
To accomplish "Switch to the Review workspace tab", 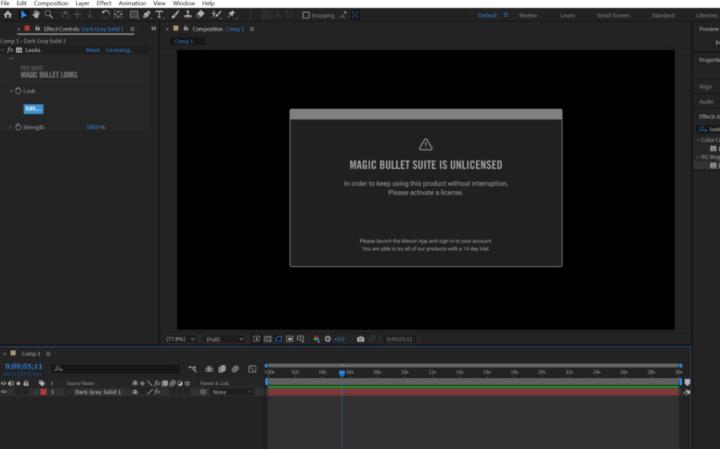I will tap(527, 16).
